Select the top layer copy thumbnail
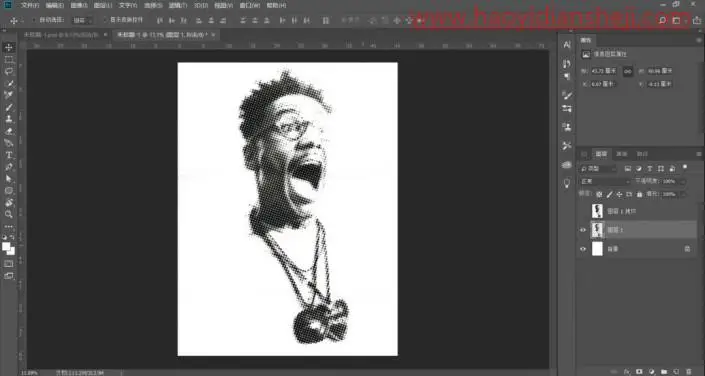This screenshot has height=376, width=705. coord(597,210)
